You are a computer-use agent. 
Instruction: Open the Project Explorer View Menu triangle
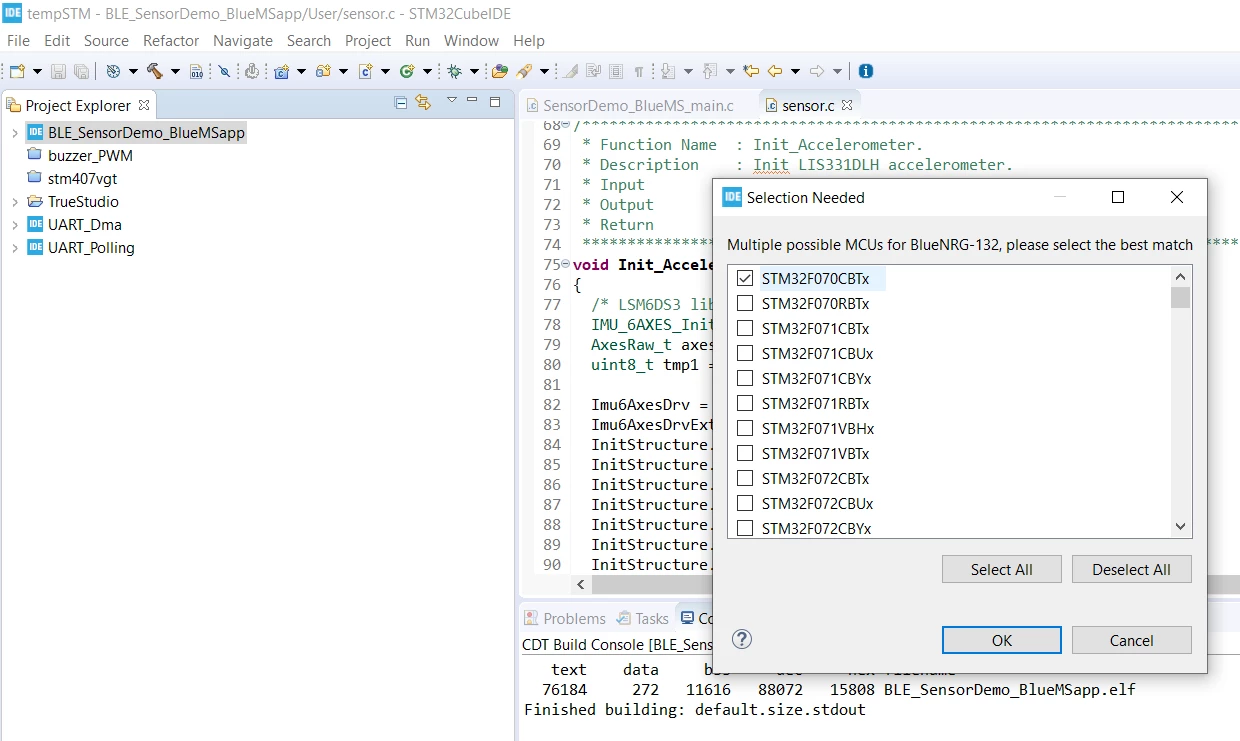coord(451,100)
